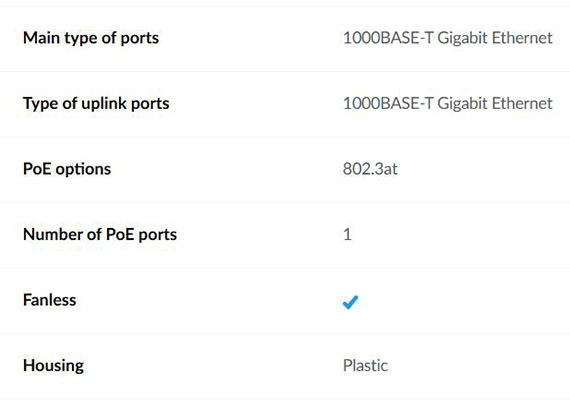
Task: Click the "PoE options" label
Action: (67, 169)
